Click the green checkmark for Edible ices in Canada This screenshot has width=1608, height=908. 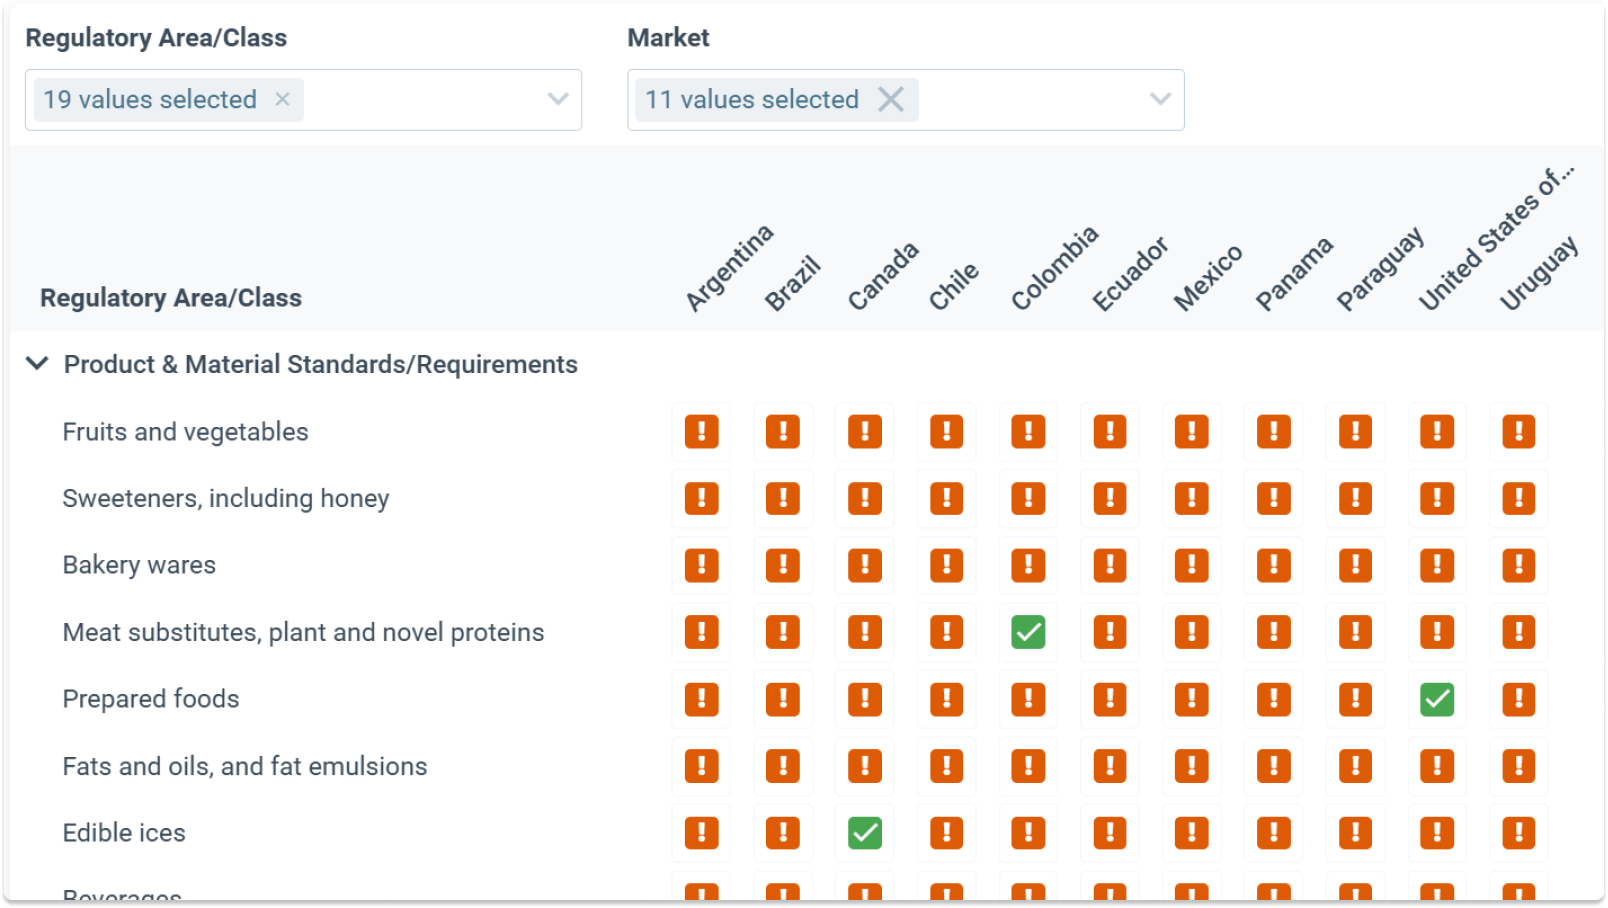tap(865, 832)
